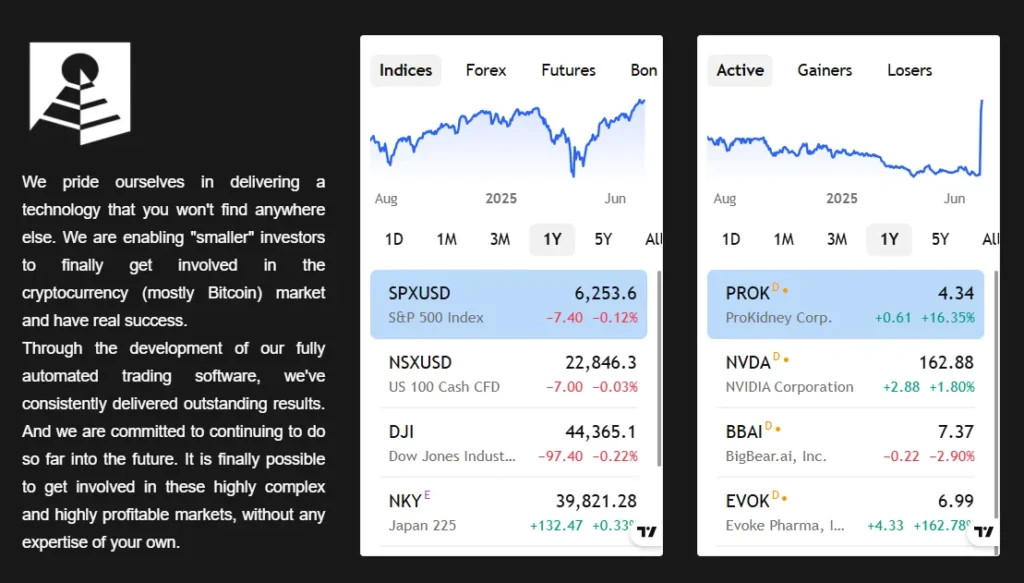The width and height of the screenshot is (1024, 583).
Task: Set indices chart range to 3M
Action: (500, 239)
